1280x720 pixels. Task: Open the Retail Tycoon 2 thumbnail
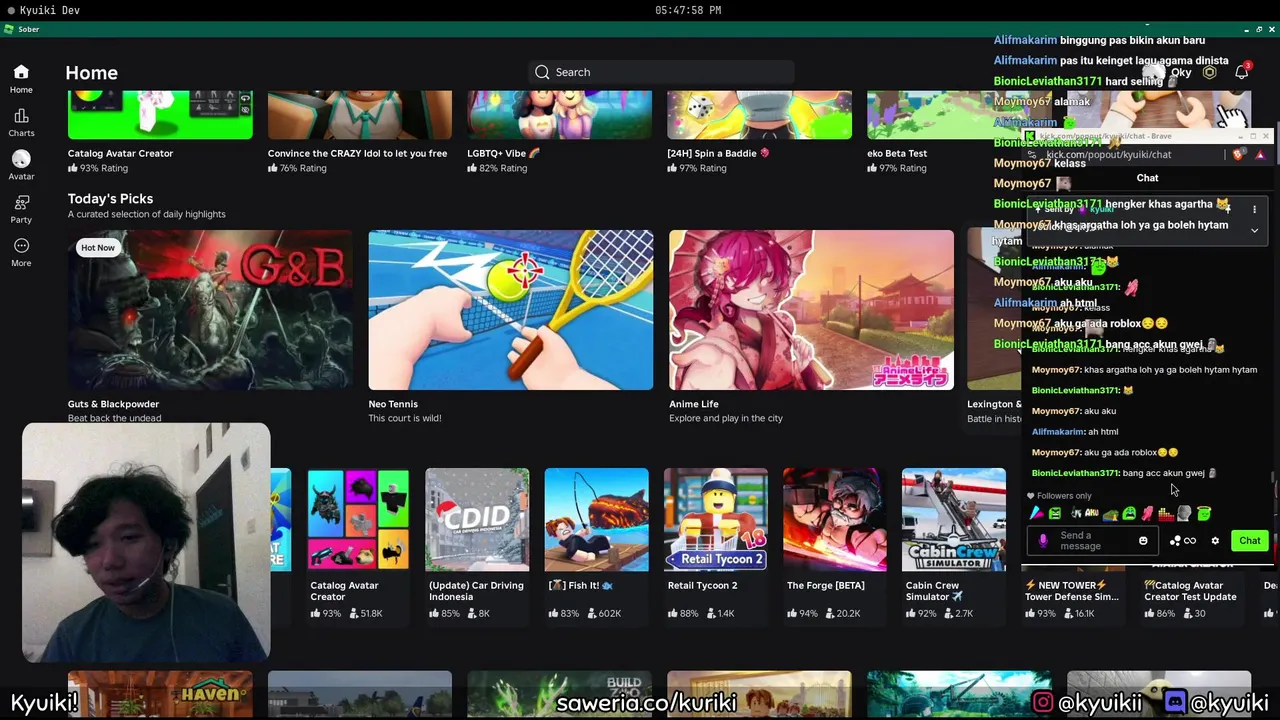[716, 520]
